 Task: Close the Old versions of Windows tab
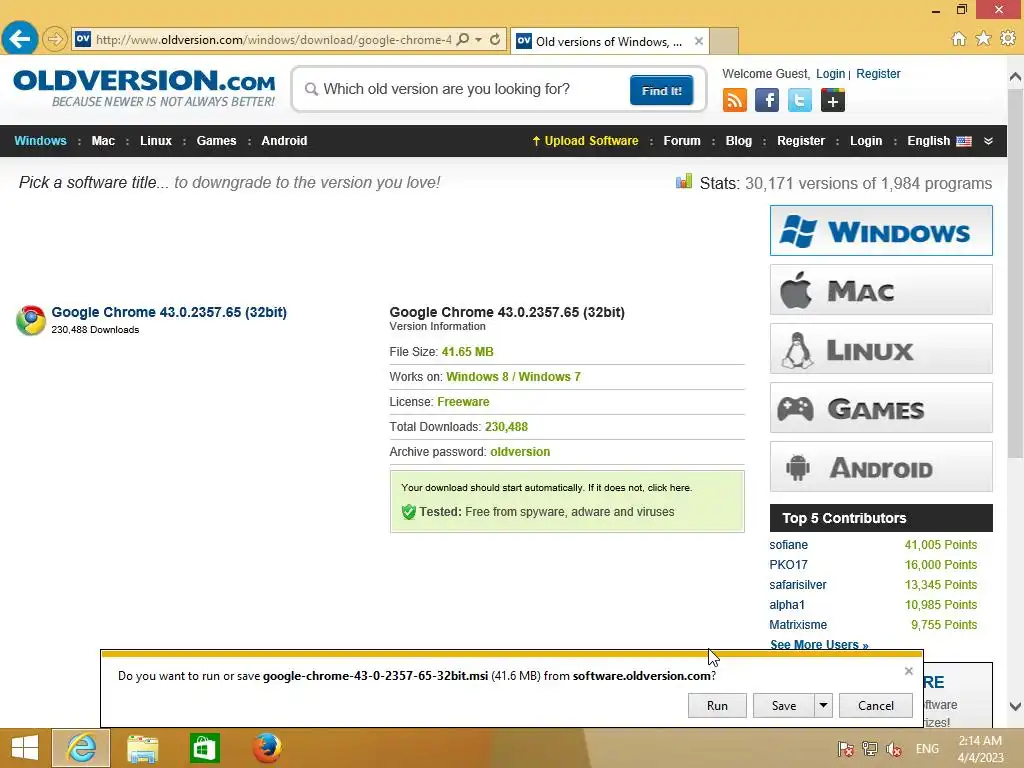699,41
